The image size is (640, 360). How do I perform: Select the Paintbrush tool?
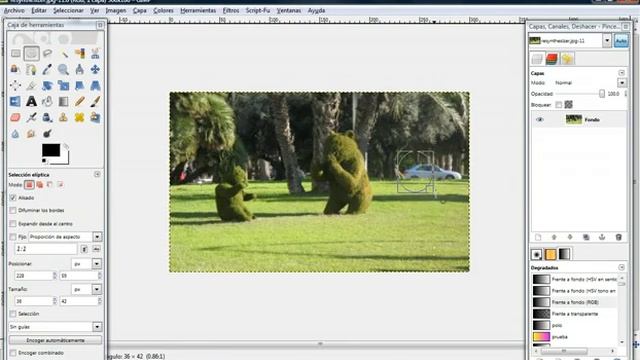[95, 101]
